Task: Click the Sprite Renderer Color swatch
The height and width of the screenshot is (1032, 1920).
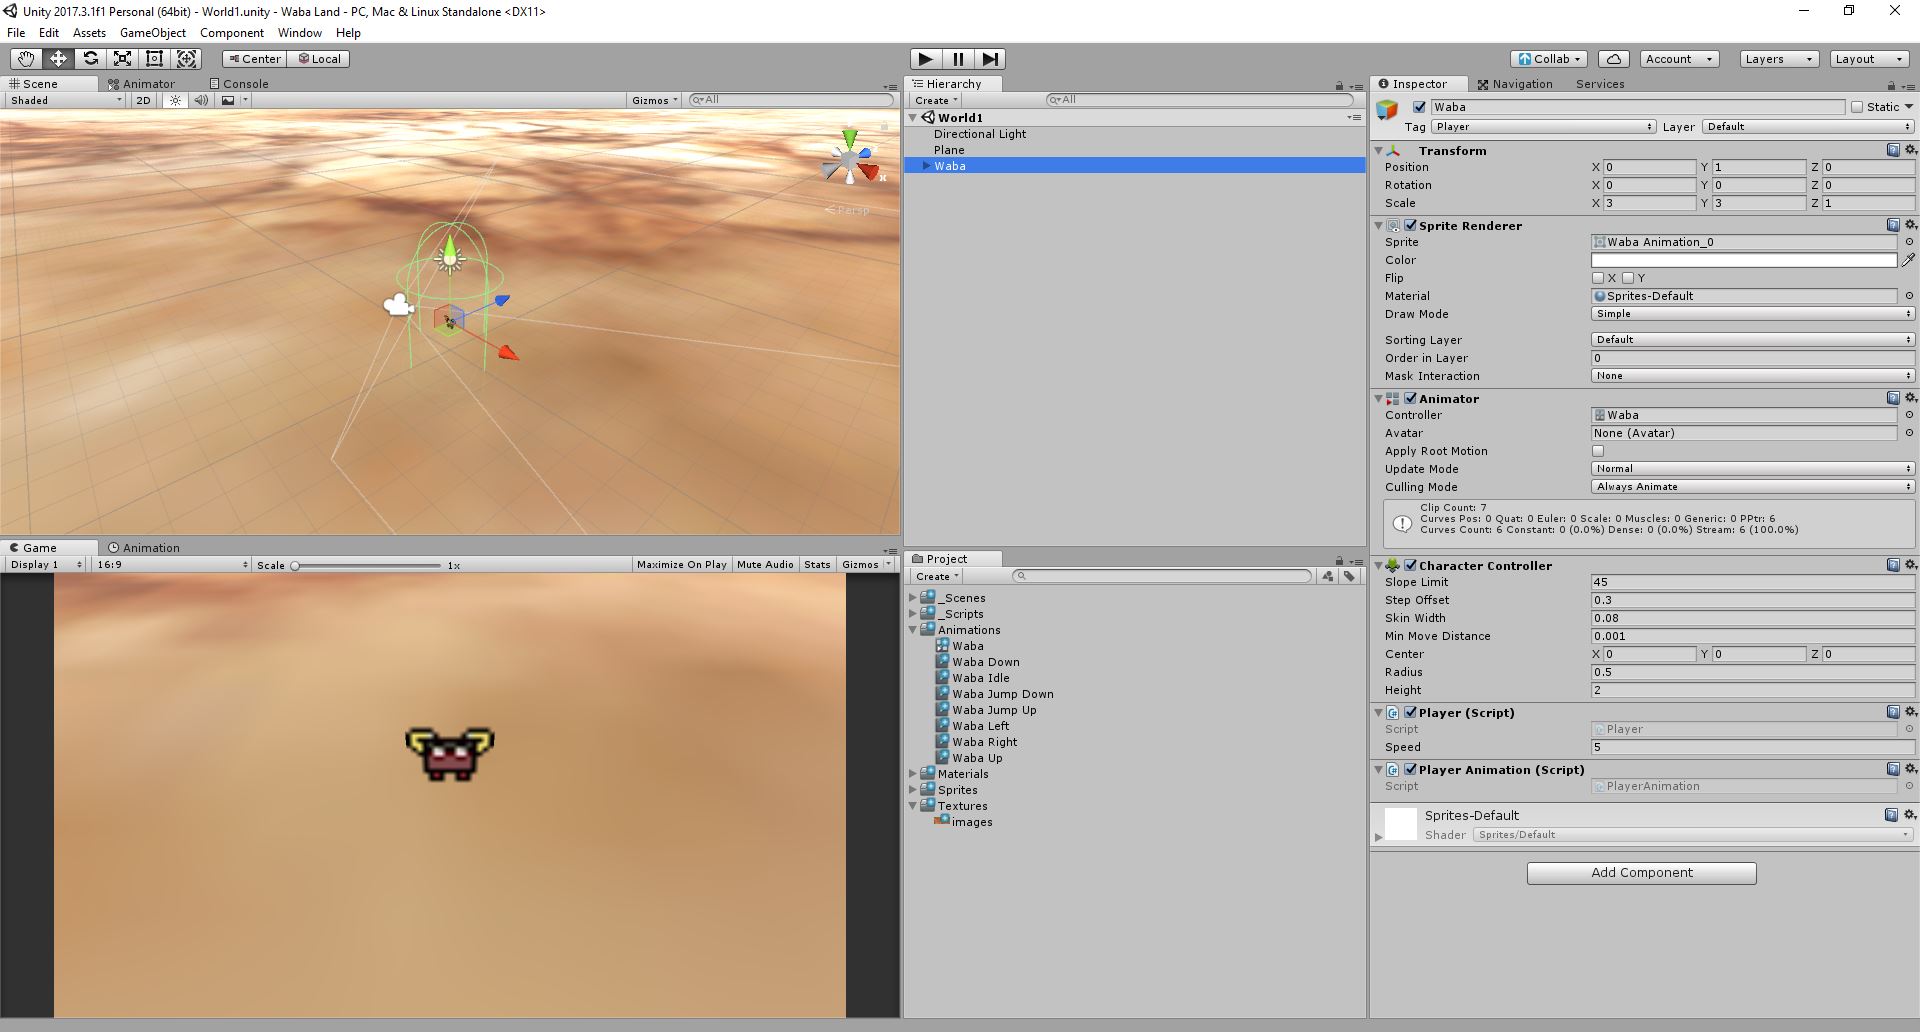Action: (1743, 260)
